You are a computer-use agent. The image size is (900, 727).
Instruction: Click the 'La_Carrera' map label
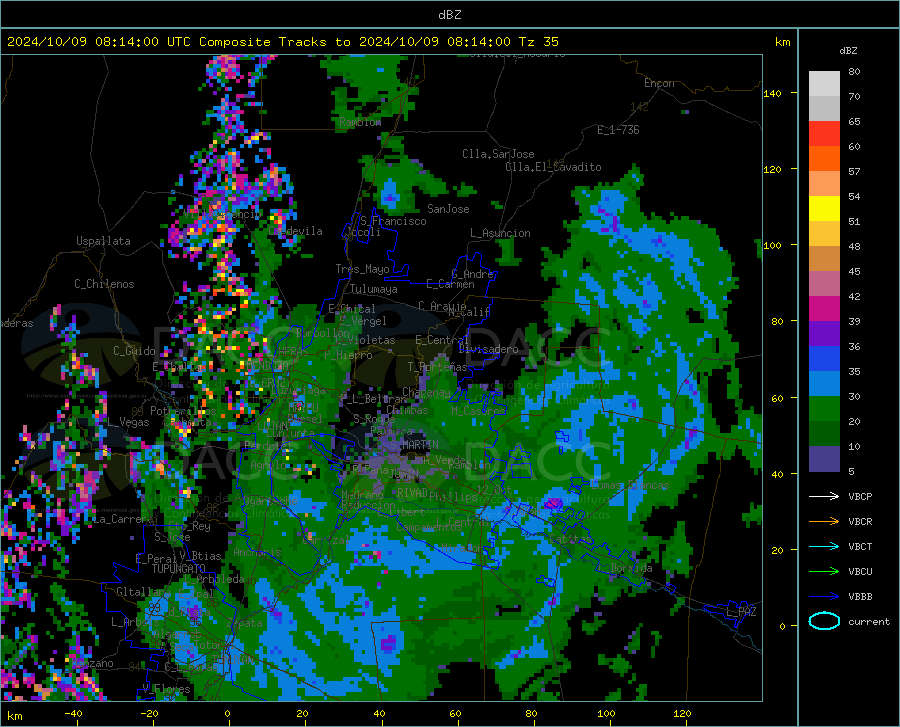click(121, 519)
